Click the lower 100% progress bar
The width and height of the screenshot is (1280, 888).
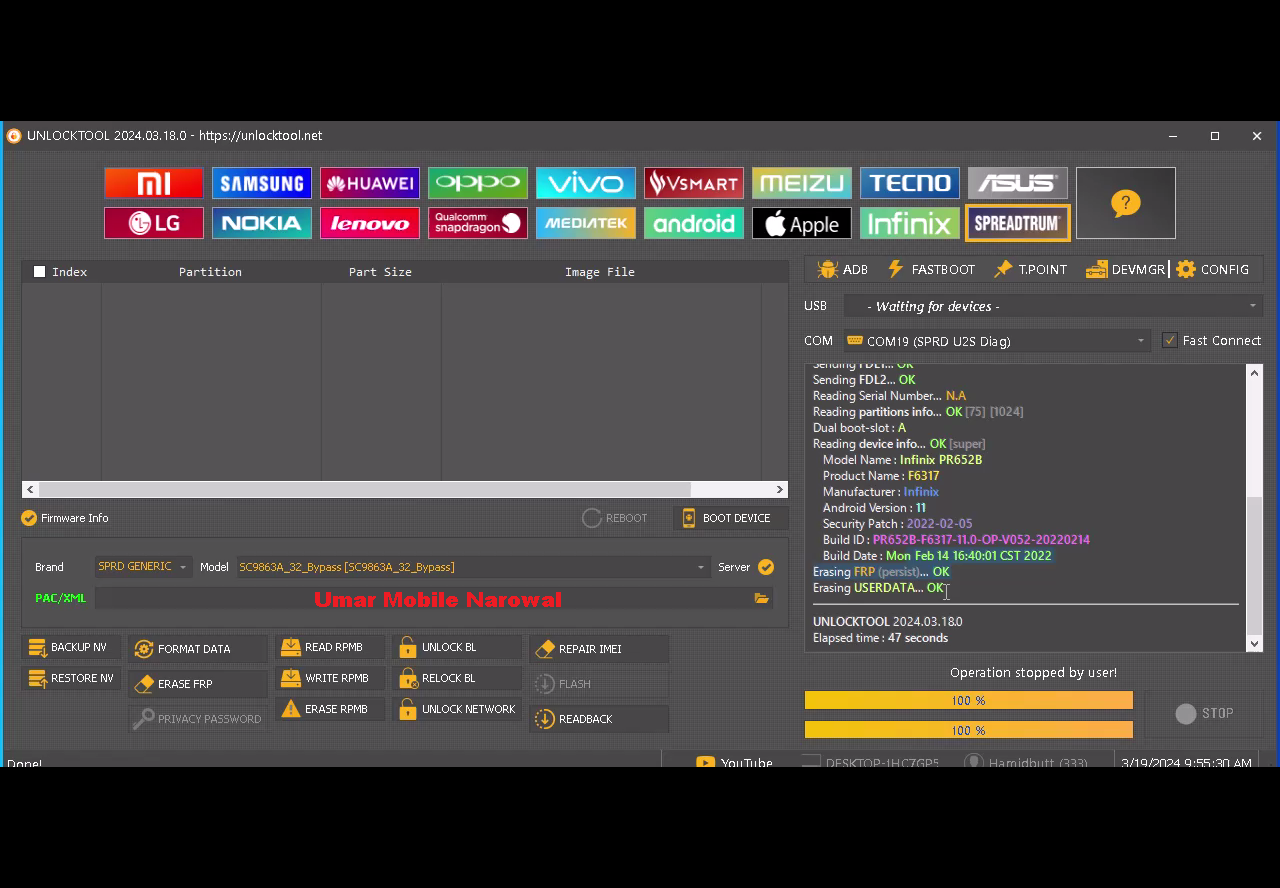pos(969,730)
